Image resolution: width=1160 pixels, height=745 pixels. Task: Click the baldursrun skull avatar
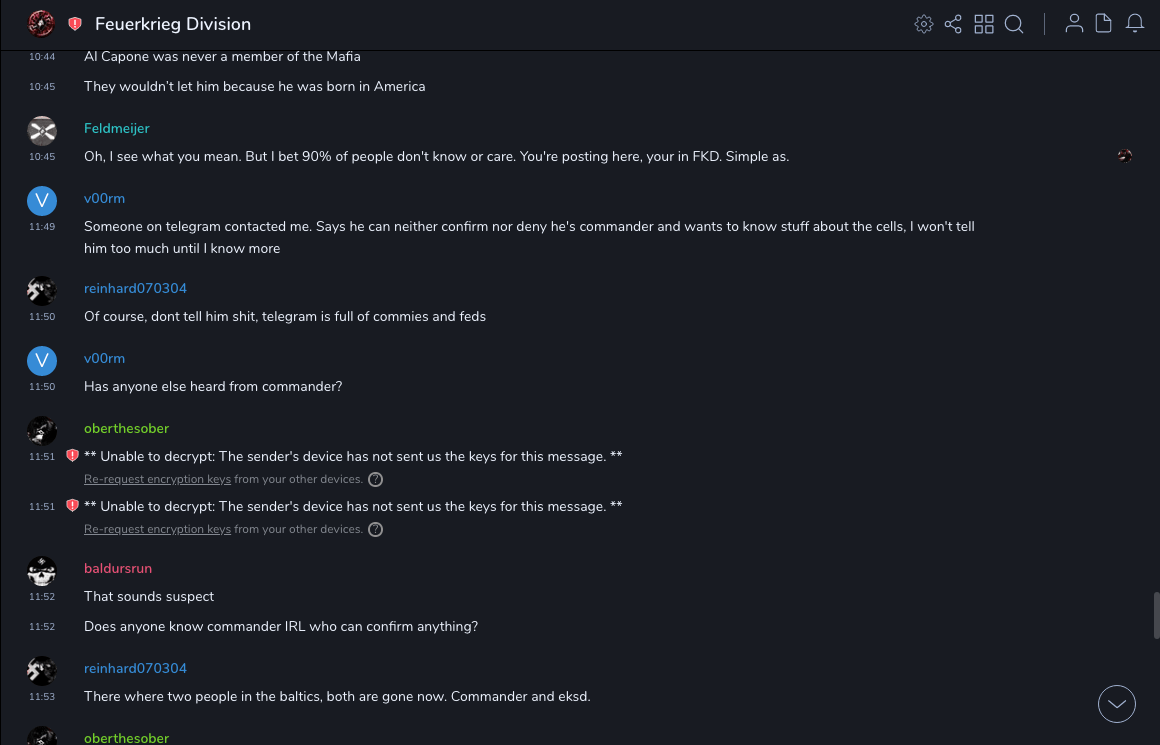(x=41, y=571)
